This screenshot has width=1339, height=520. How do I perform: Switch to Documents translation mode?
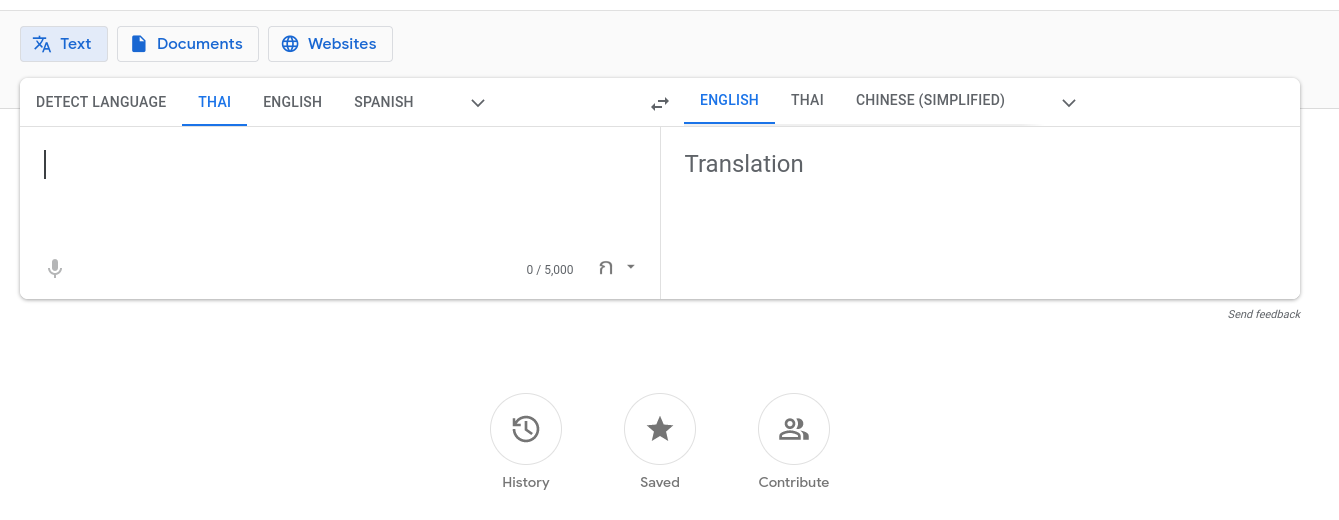[x=188, y=44]
